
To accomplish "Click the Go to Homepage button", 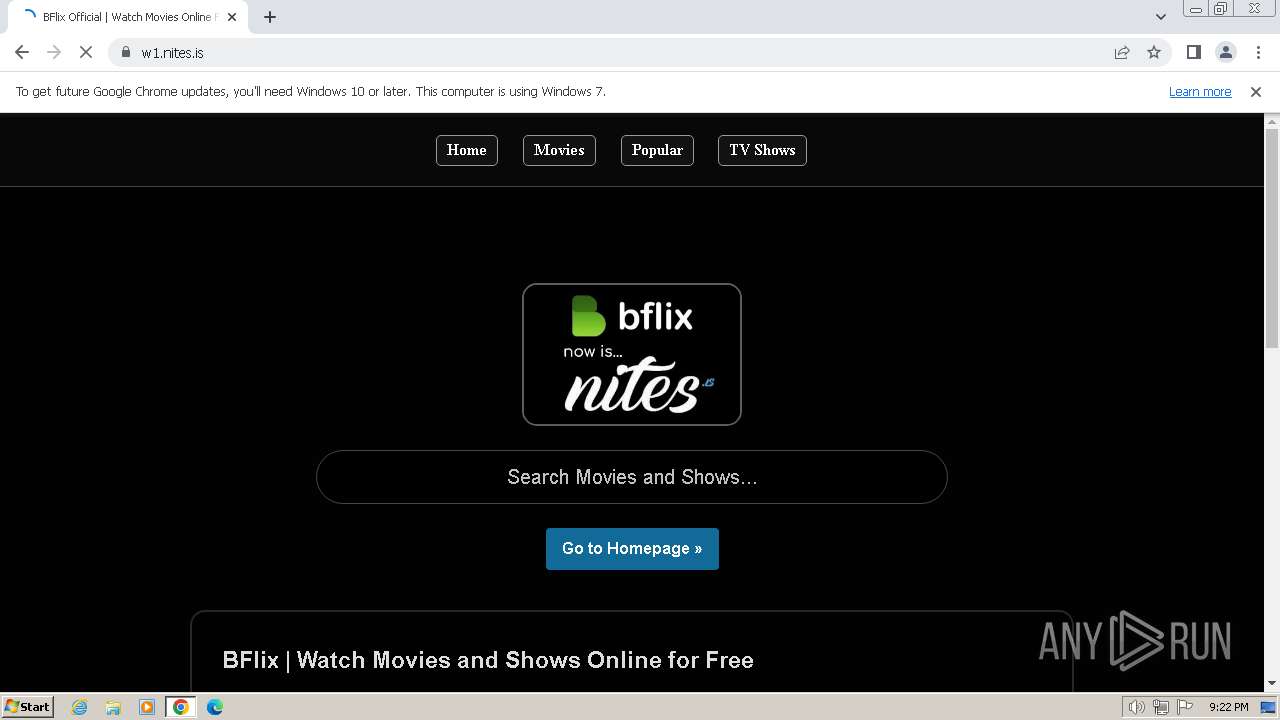I will (x=632, y=549).
